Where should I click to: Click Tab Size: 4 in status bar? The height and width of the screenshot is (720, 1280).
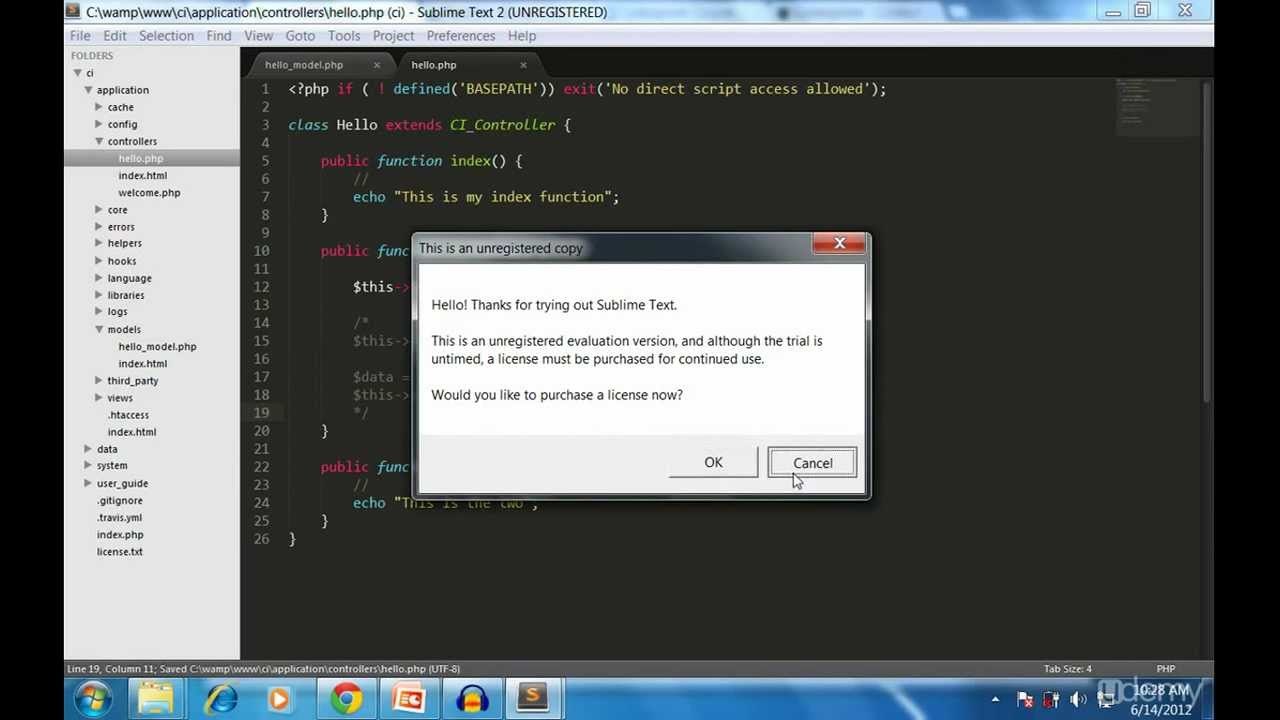pos(1068,668)
